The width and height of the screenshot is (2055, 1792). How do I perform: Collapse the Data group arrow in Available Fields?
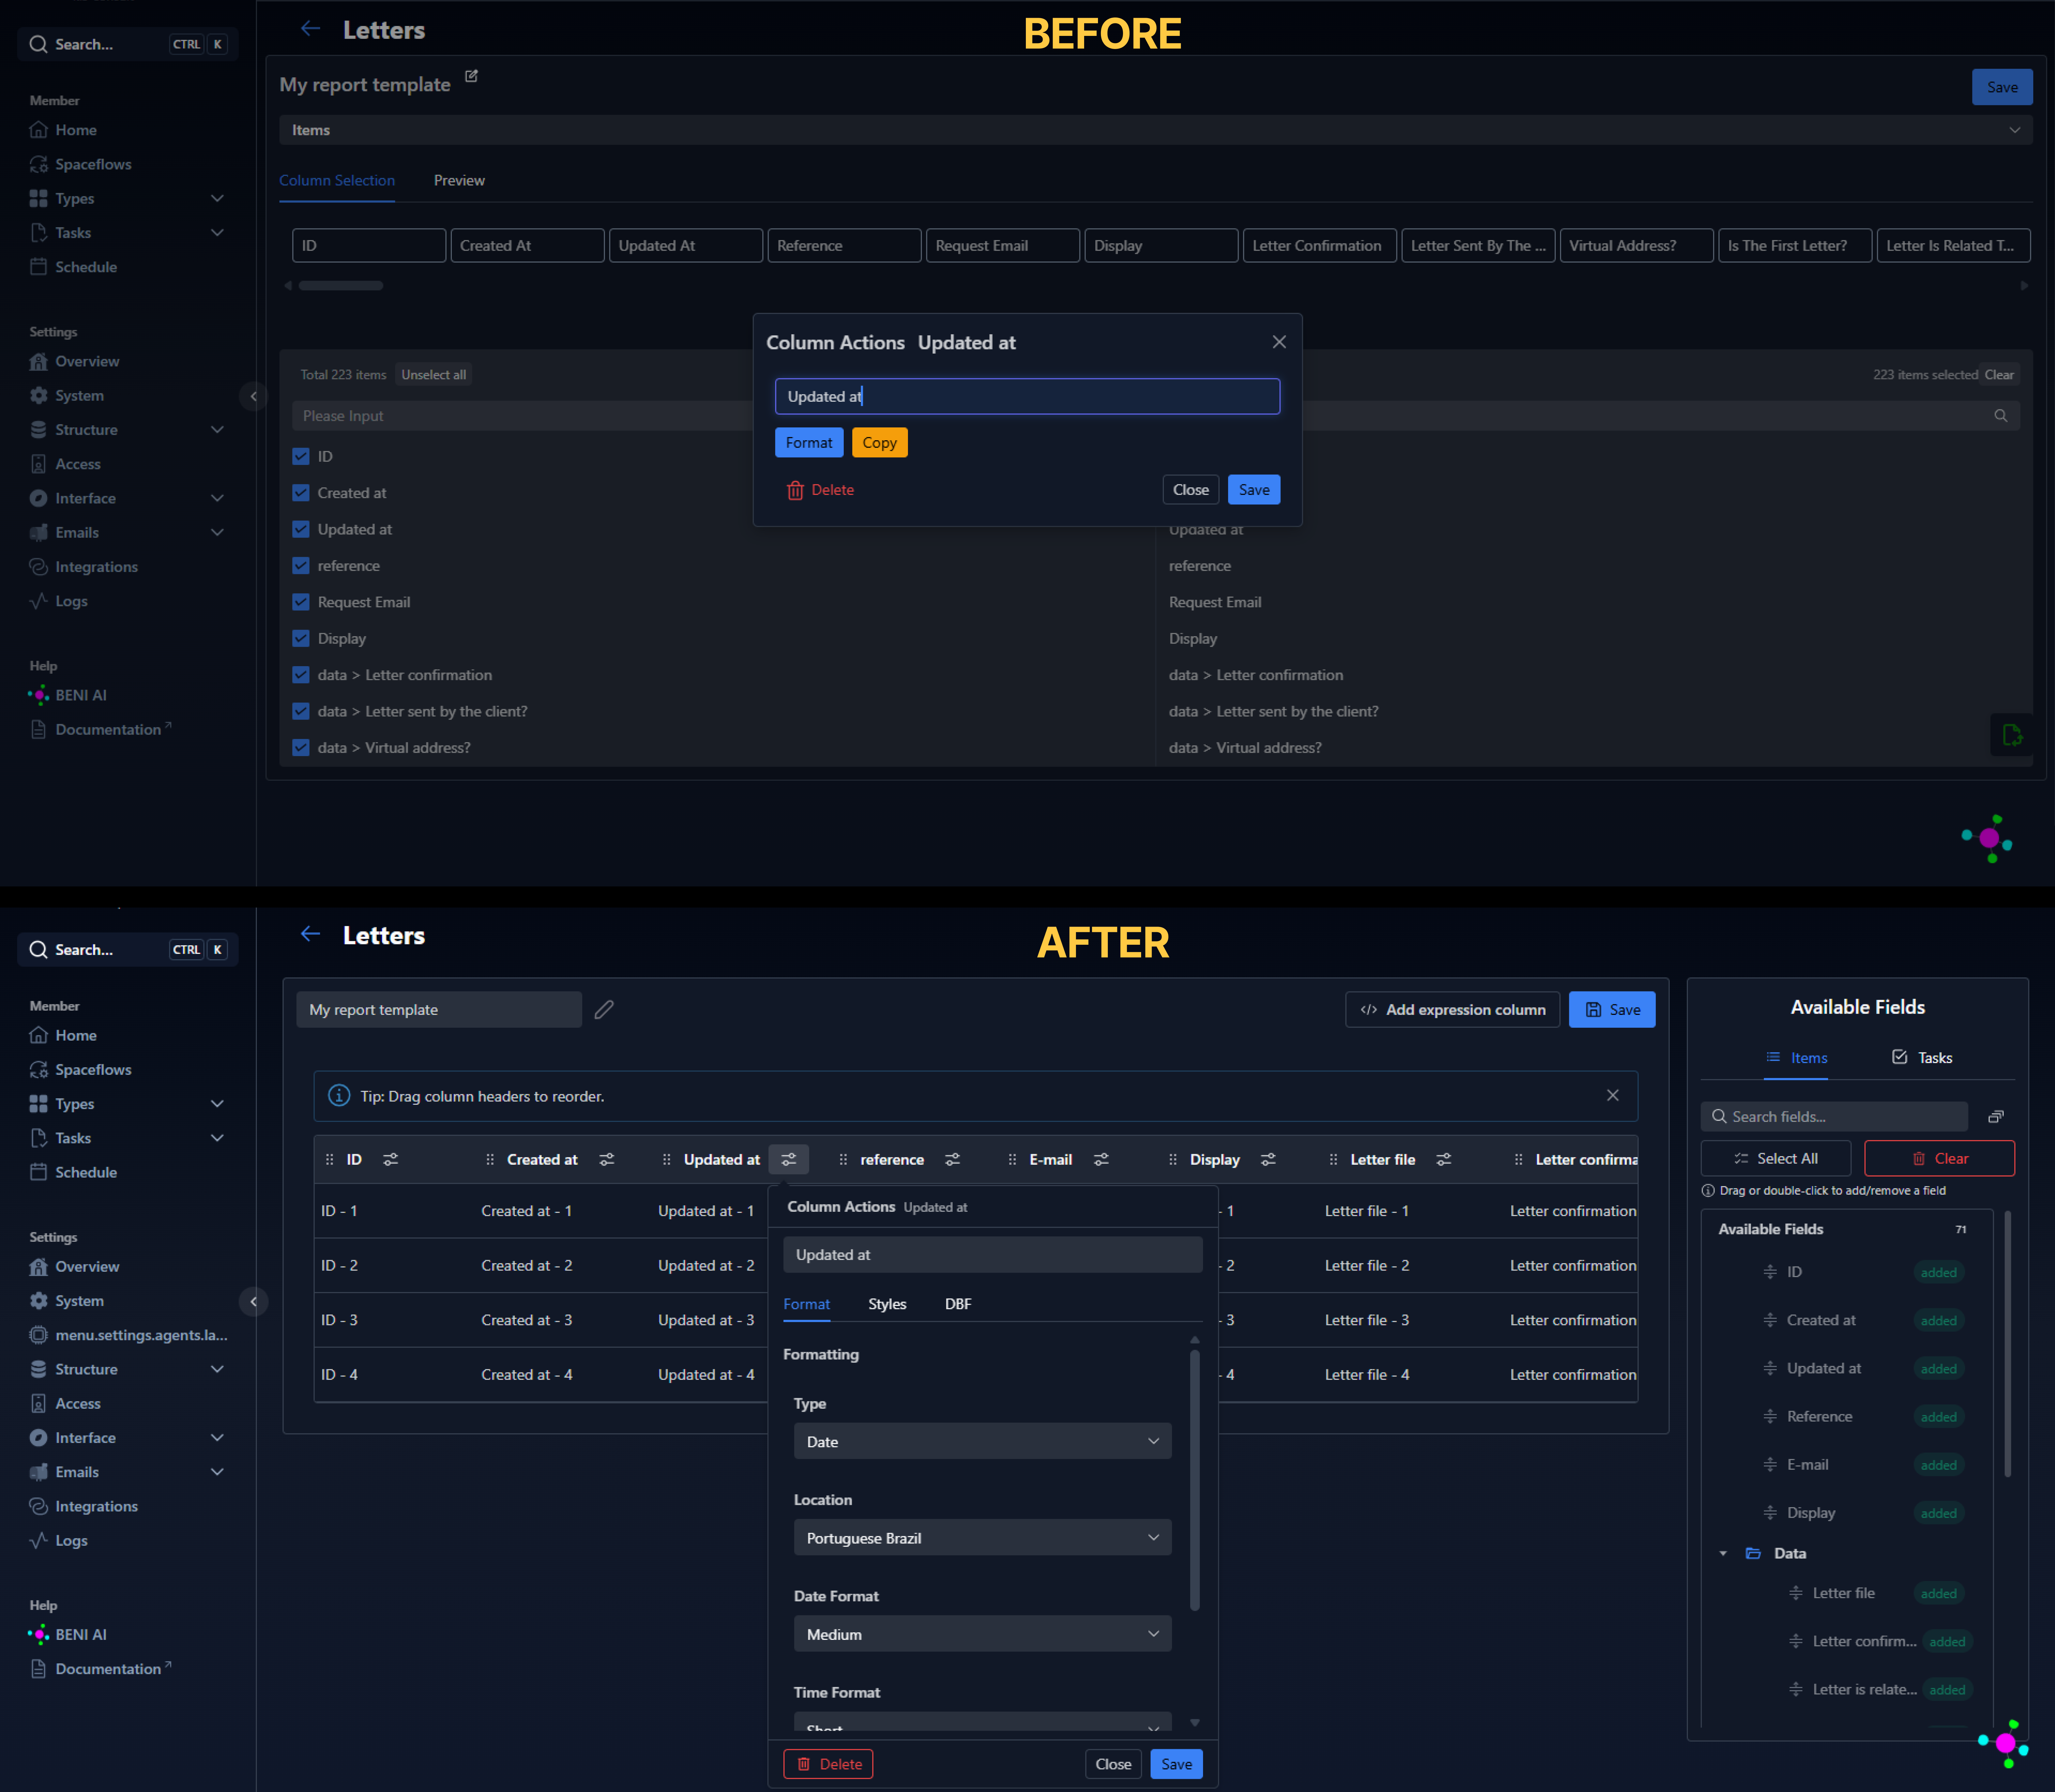click(1723, 1554)
